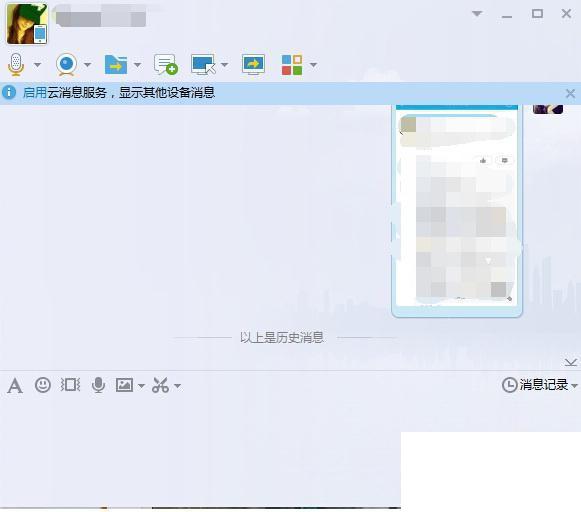Expand the screenshot options dropdown arrow
Image resolution: width=581 pixels, height=512 pixels.
pyautogui.click(x=177, y=386)
